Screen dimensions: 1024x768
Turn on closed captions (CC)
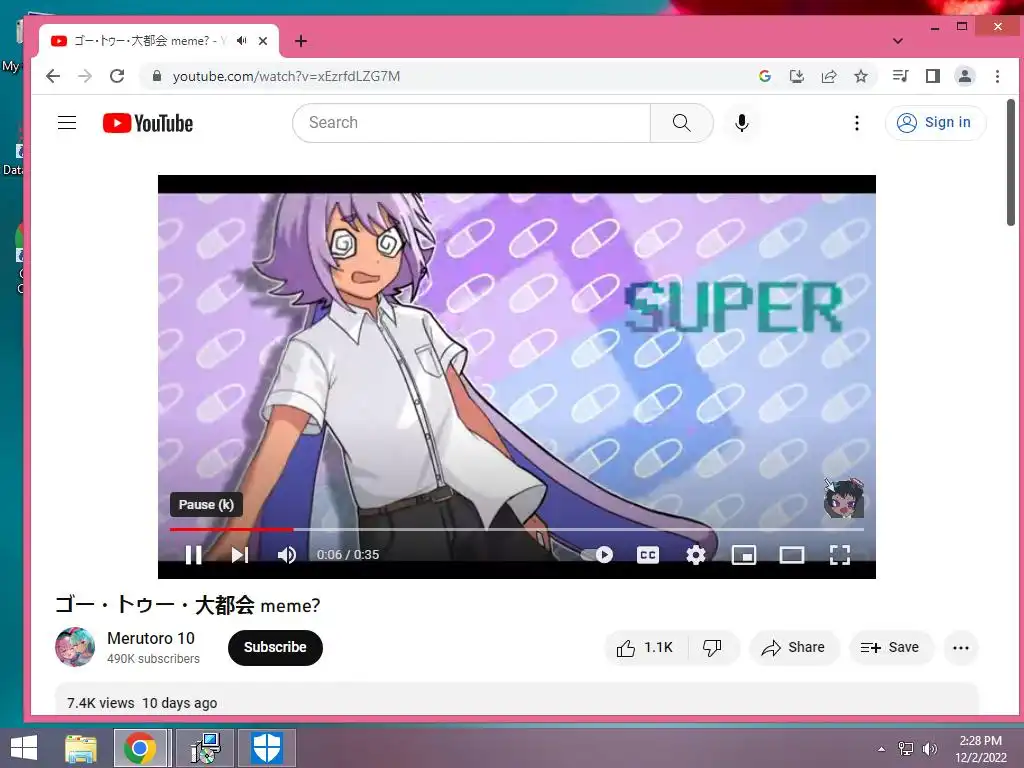[x=648, y=554]
